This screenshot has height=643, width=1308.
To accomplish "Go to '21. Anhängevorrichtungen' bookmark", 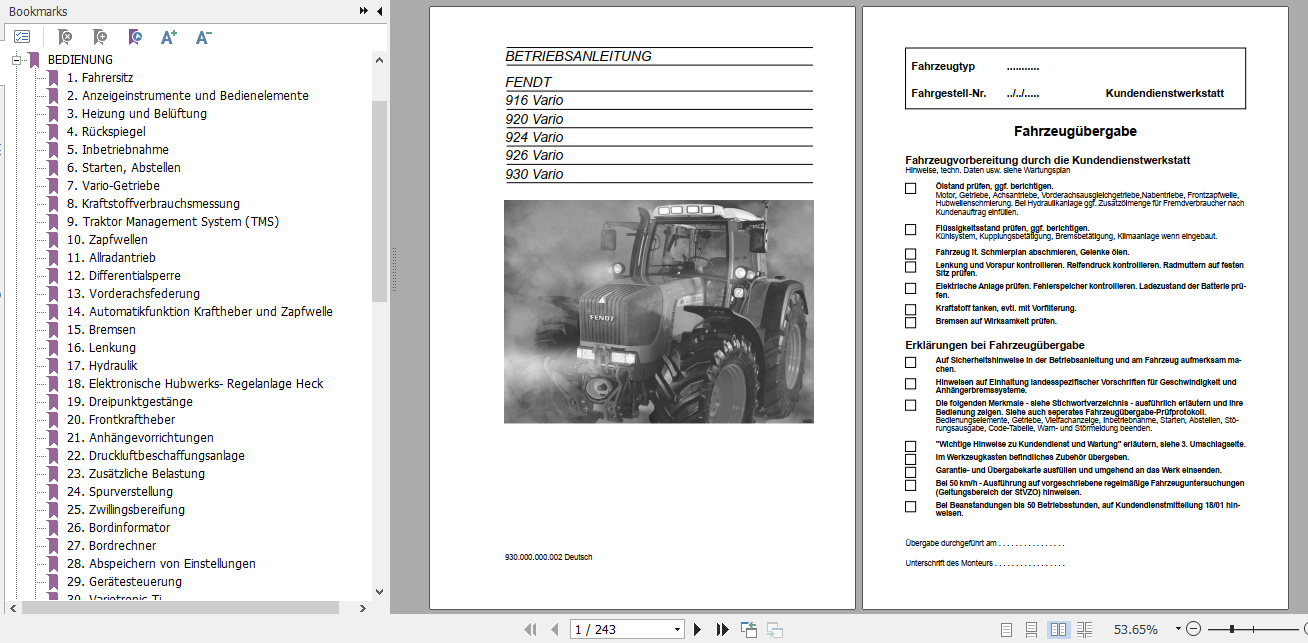I will click(140, 438).
